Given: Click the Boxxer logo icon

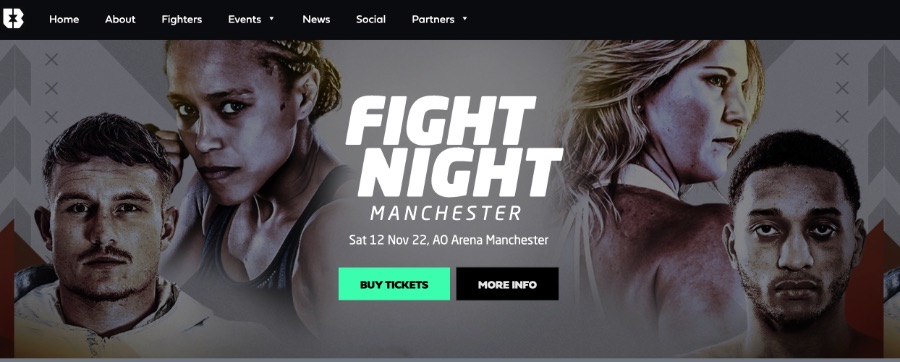Looking at the screenshot, I should 13,19.
